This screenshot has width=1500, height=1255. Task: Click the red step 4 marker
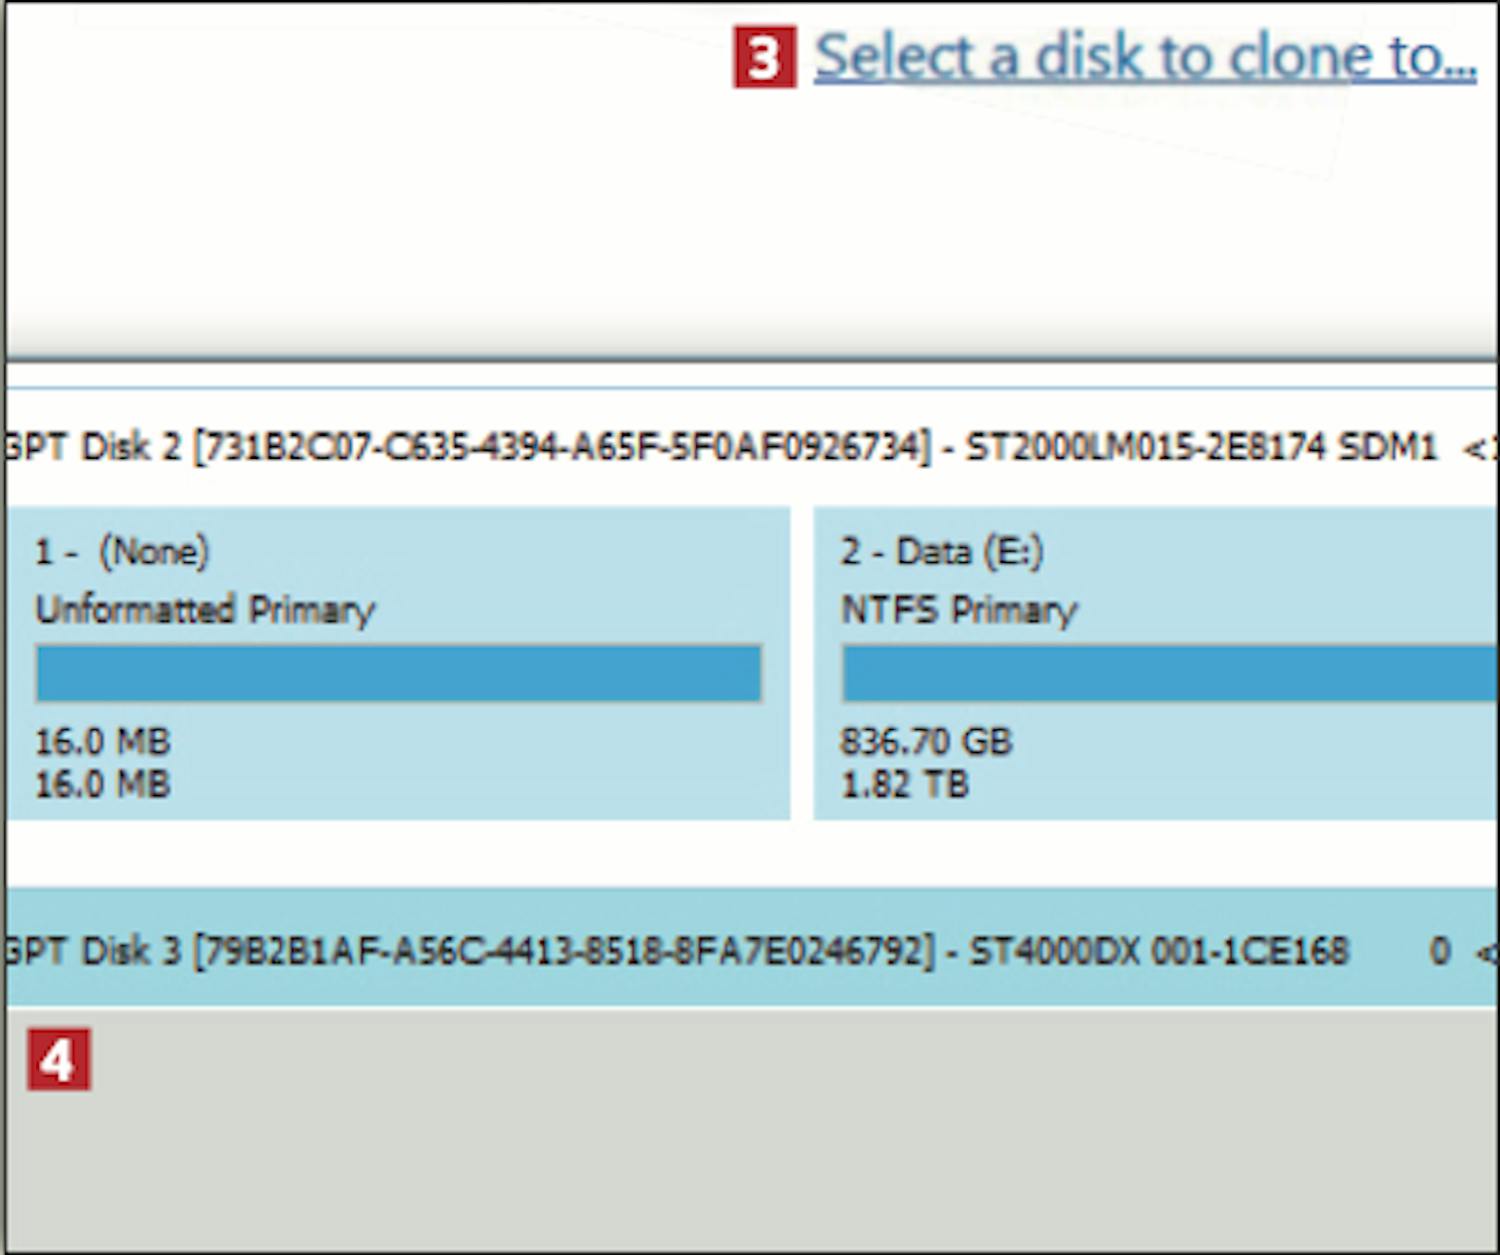coord(59,1059)
